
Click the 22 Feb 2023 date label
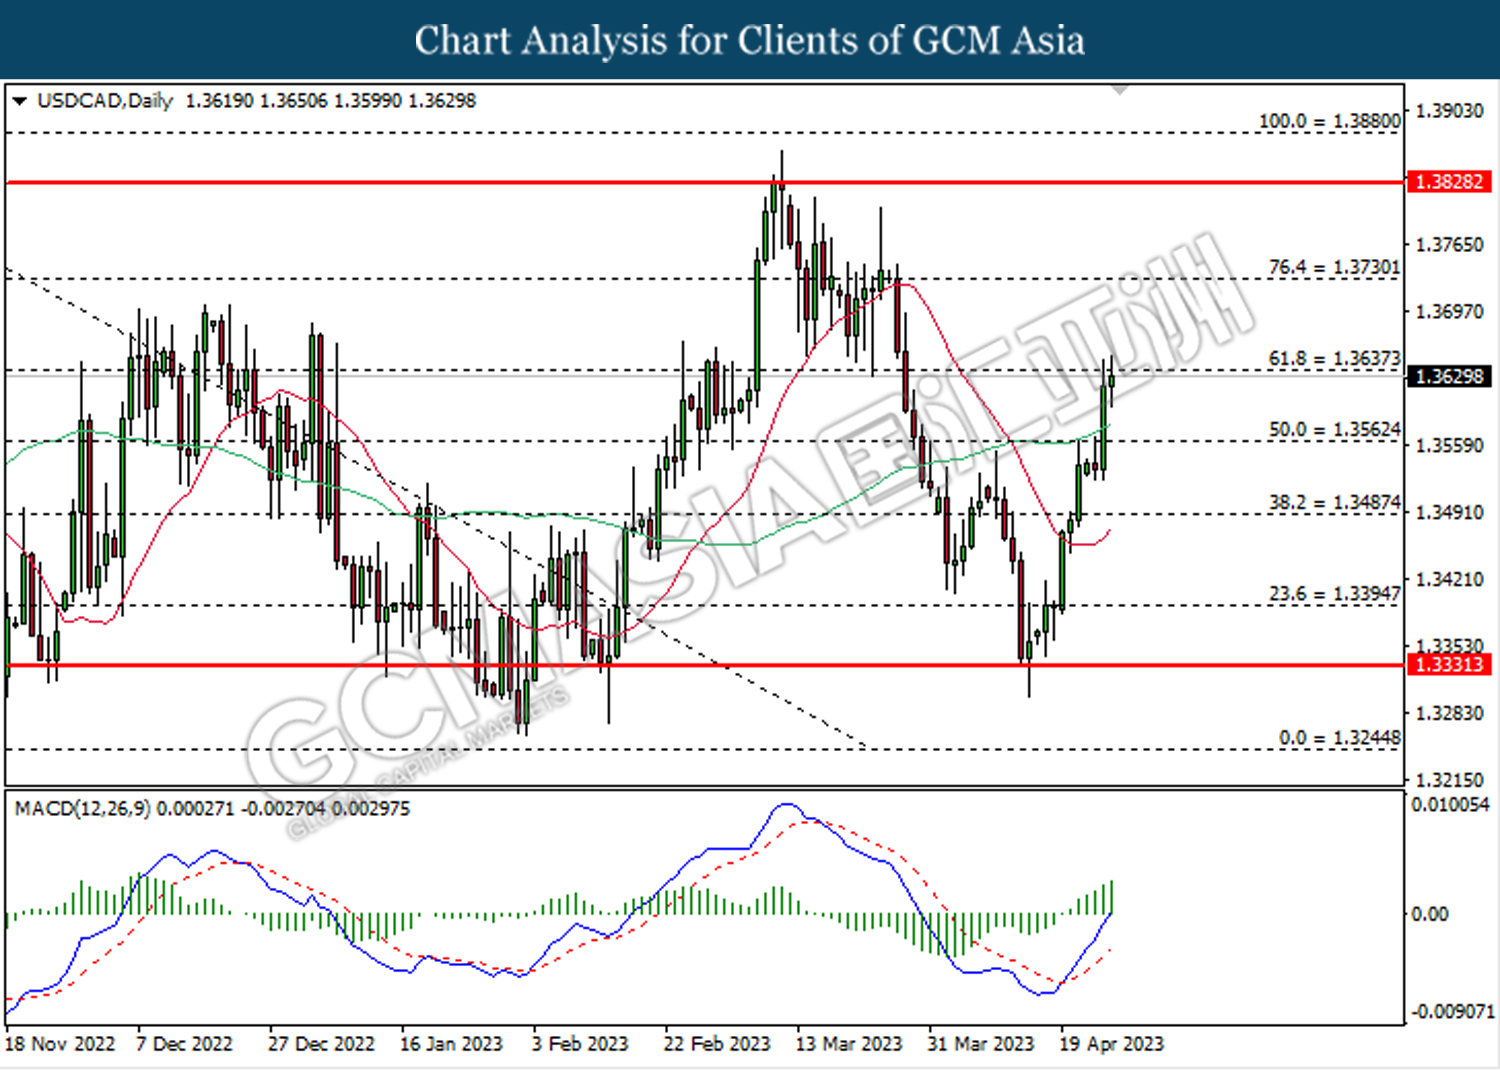(717, 1044)
